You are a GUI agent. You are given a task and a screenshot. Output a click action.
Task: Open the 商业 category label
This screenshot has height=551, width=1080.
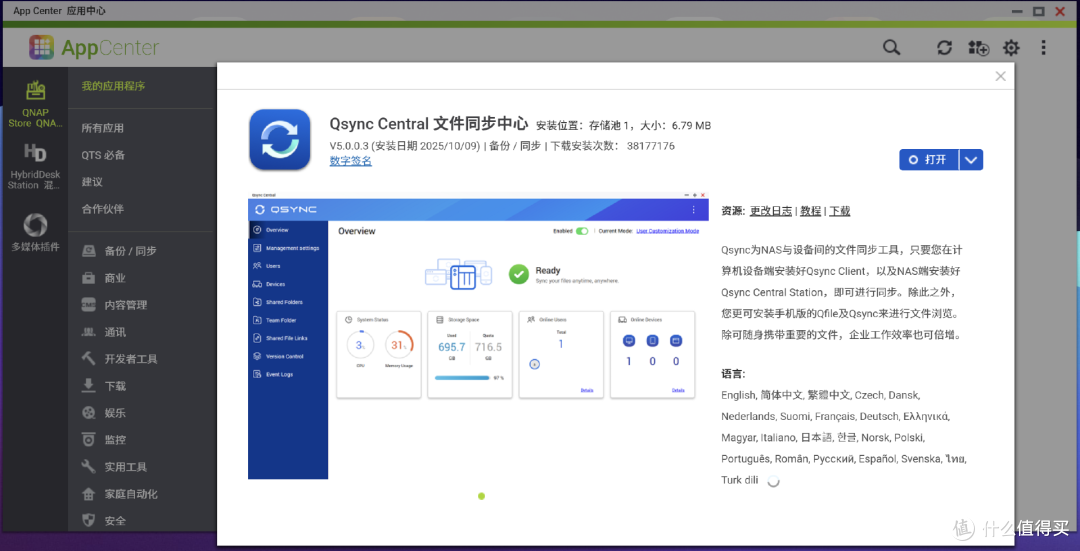tap(115, 278)
